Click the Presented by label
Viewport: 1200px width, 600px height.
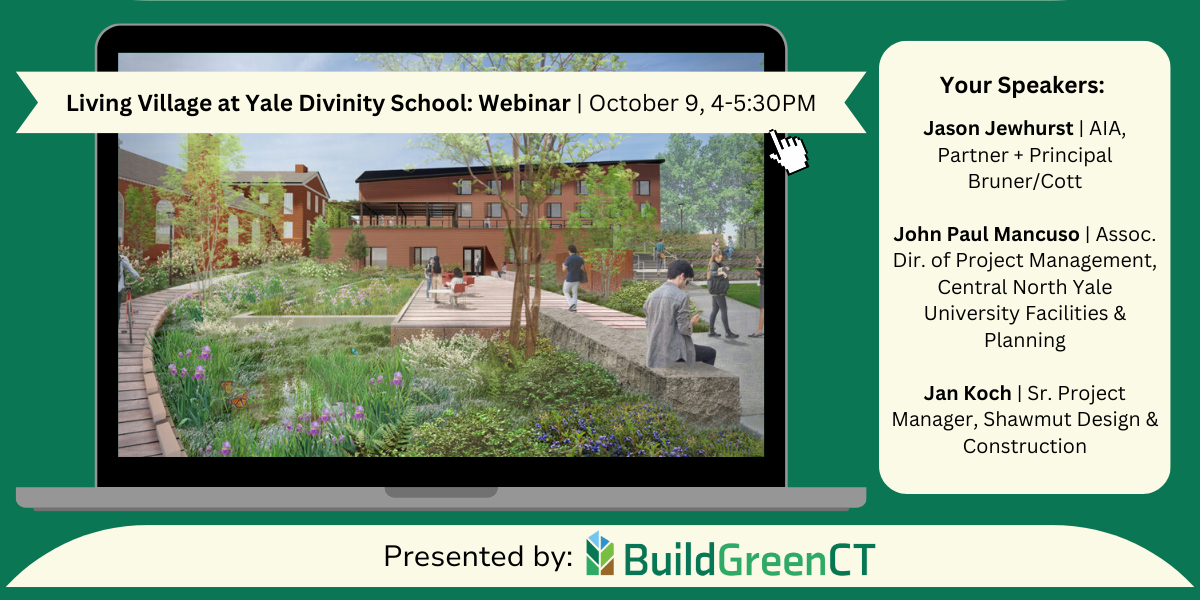click(x=478, y=557)
